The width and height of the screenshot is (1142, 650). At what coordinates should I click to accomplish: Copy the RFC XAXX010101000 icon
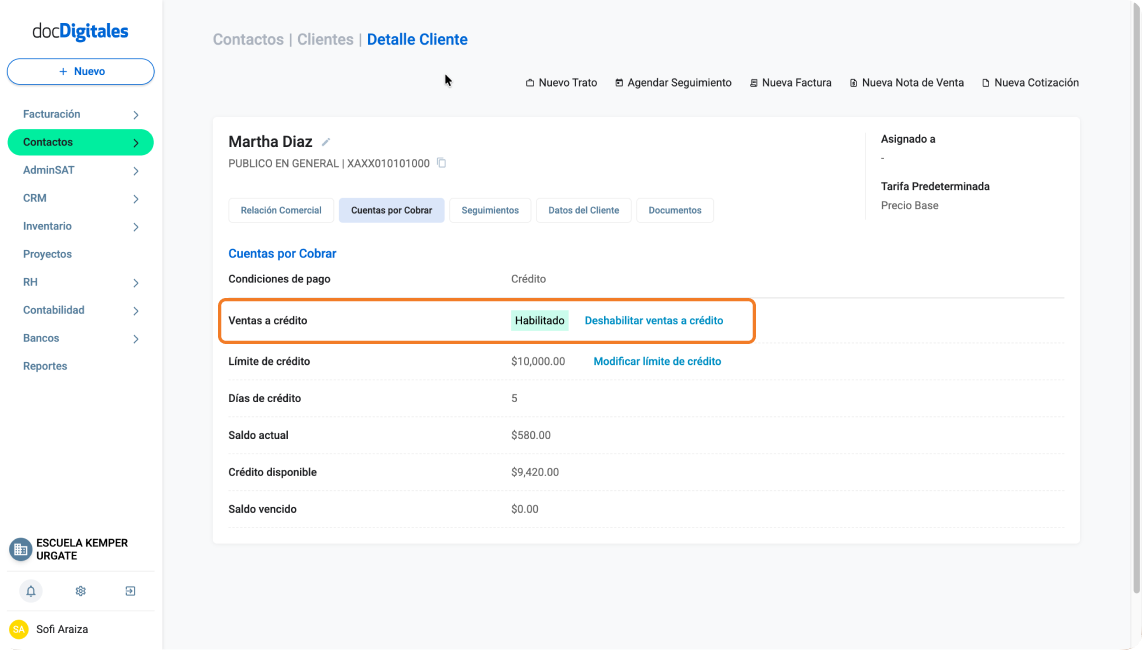pos(441,162)
